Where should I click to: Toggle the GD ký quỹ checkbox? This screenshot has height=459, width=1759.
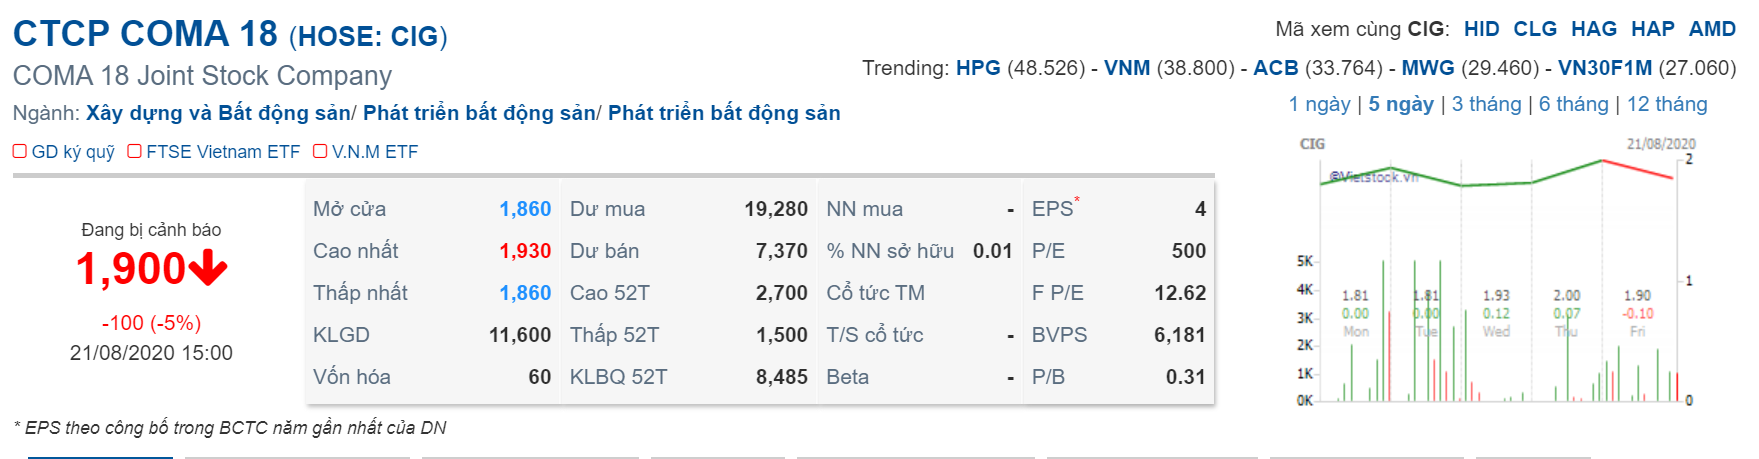click(x=20, y=152)
